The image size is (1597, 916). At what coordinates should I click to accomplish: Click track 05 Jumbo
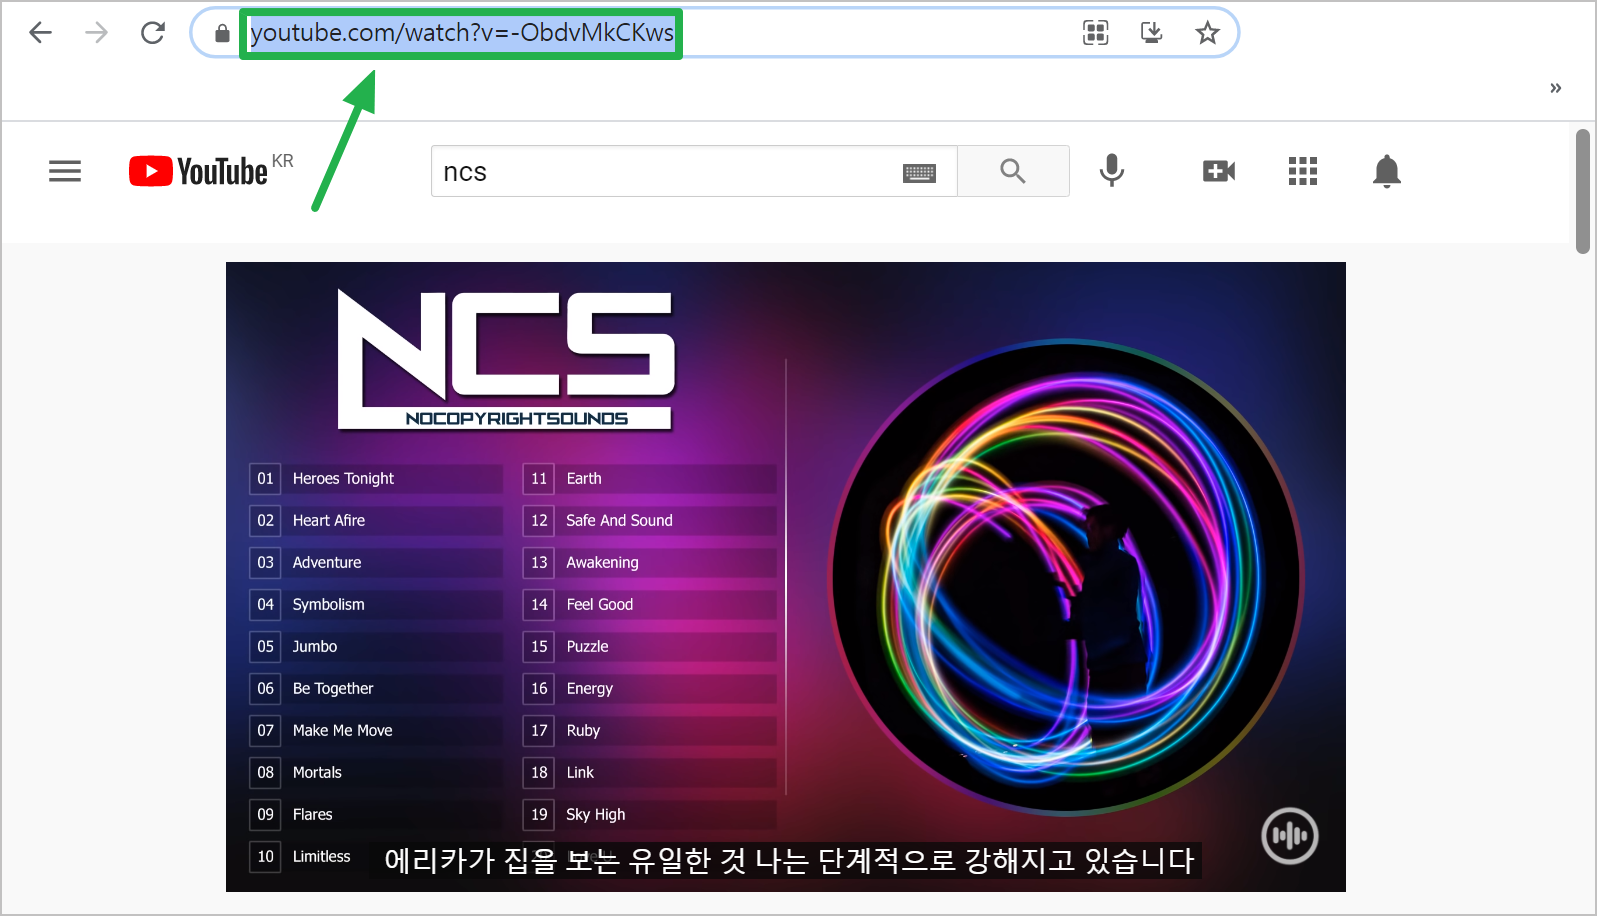(376, 646)
